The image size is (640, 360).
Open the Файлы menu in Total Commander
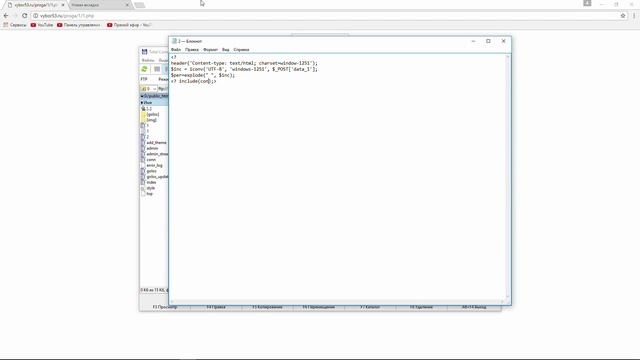(148, 60)
